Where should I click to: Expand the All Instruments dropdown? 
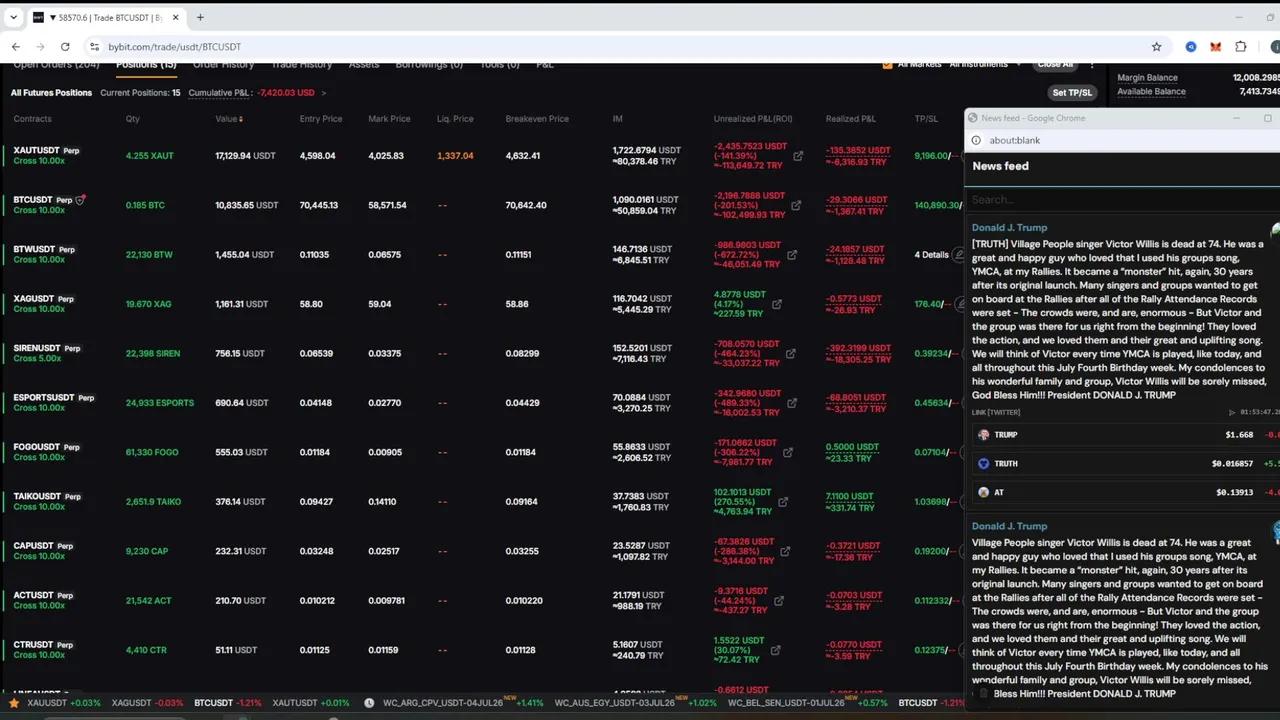[985, 65]
